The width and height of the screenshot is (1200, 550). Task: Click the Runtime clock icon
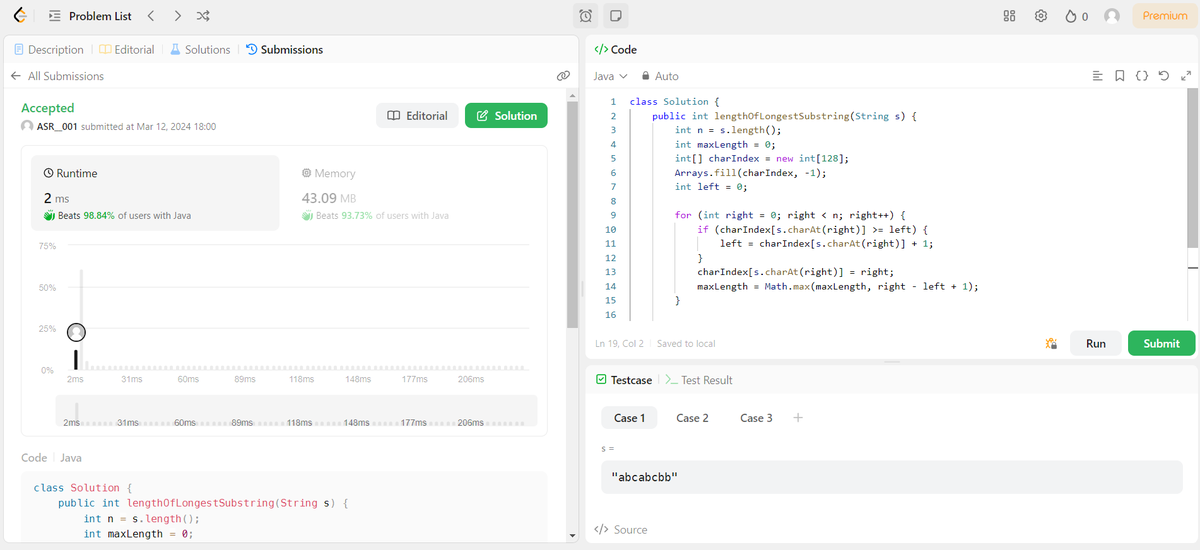[48, 173]
